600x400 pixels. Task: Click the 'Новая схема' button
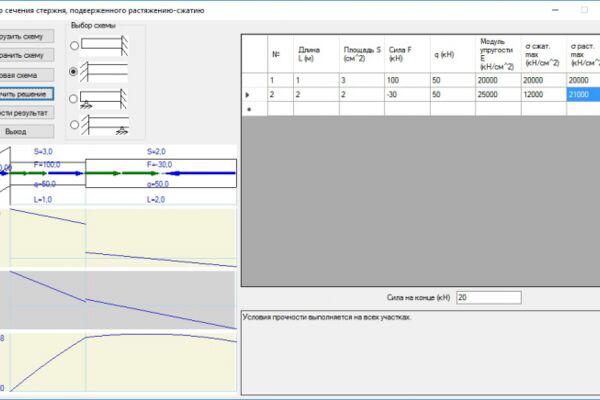point(27,75)
